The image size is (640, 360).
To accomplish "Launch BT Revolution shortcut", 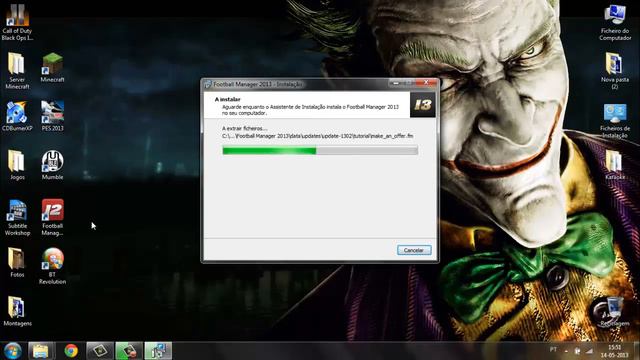I will click(x=52, y=266).
